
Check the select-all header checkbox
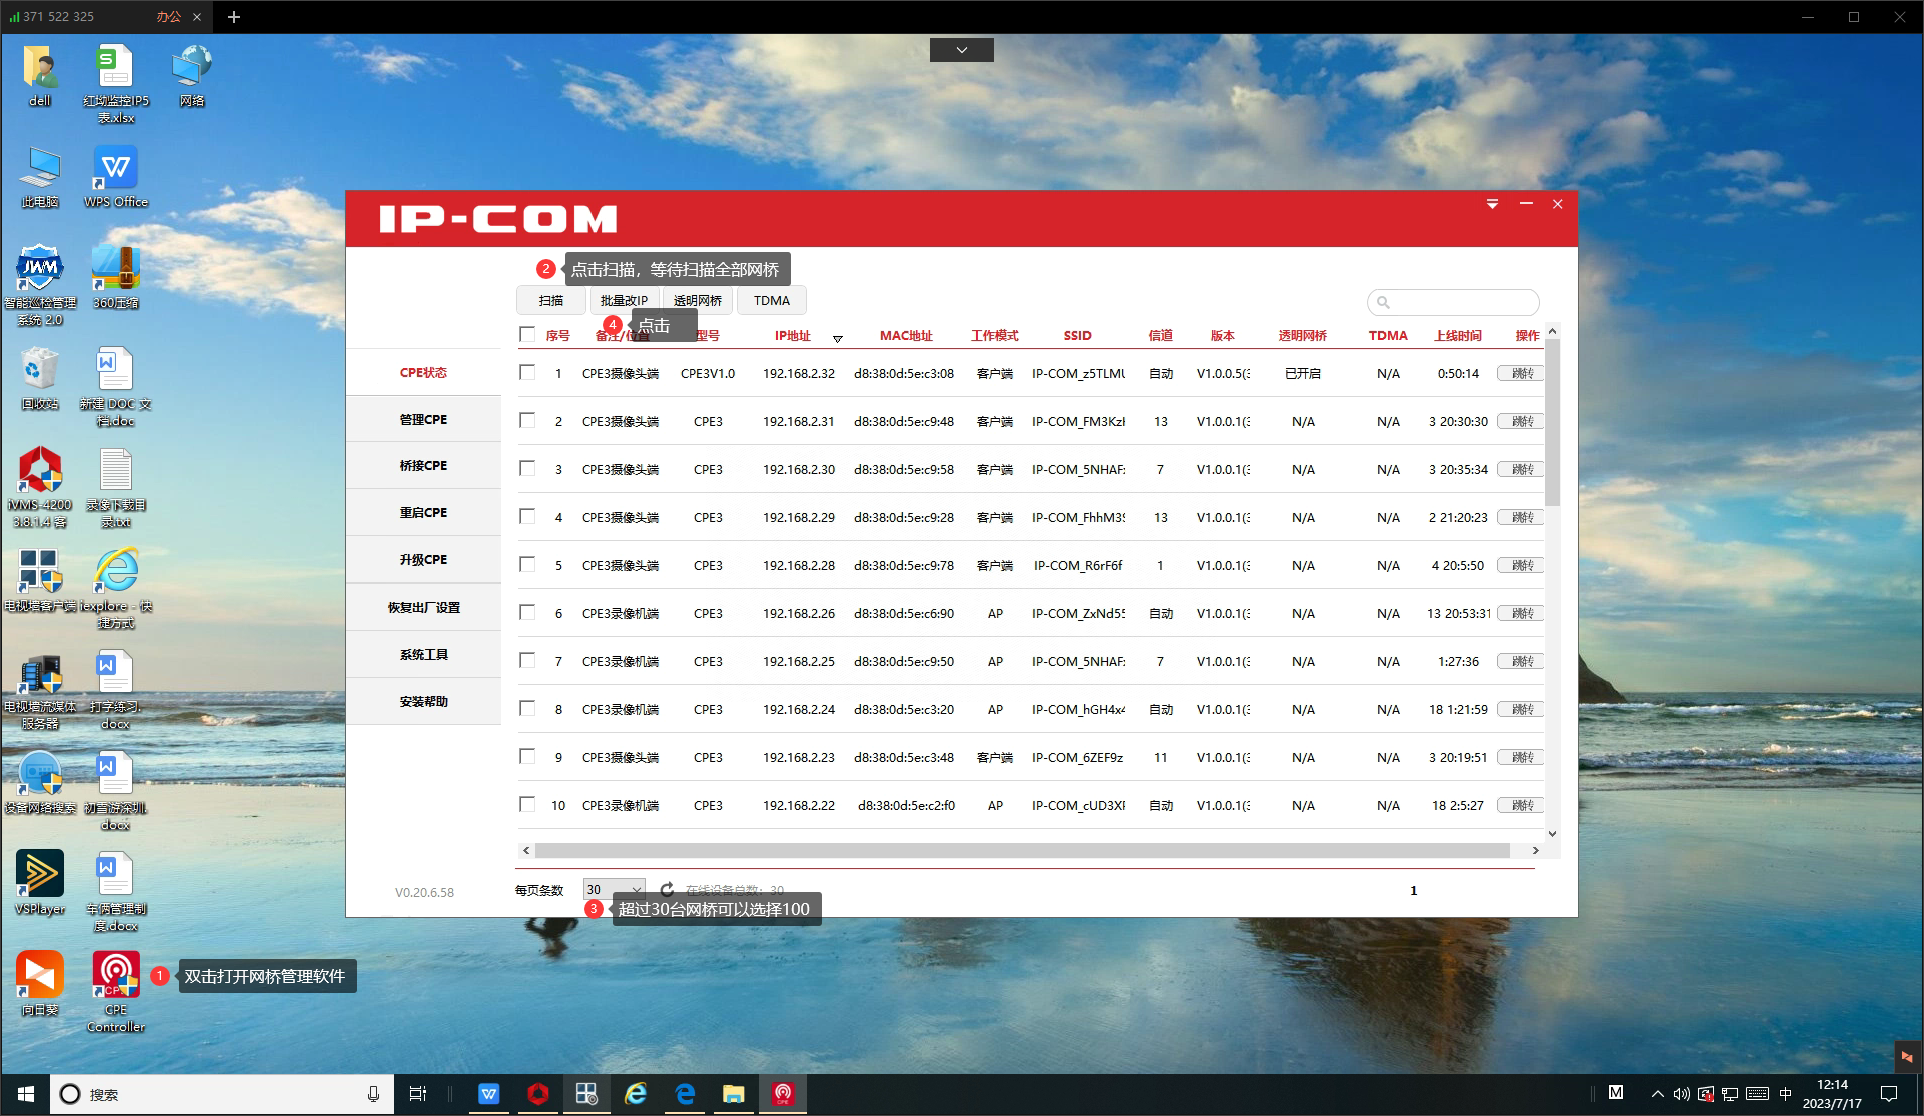click(x=527, y=335)
